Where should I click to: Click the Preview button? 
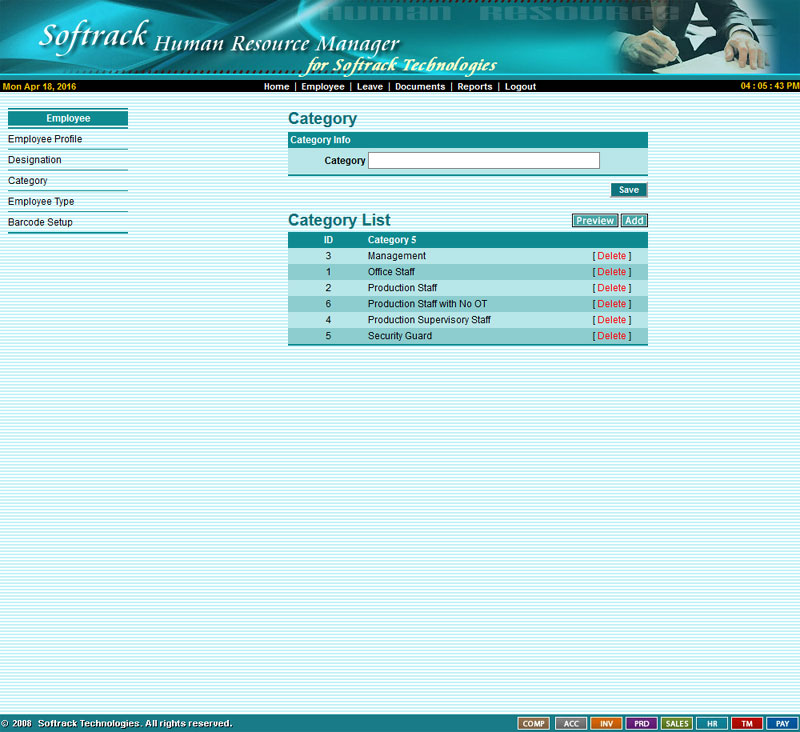pos(595,221)
